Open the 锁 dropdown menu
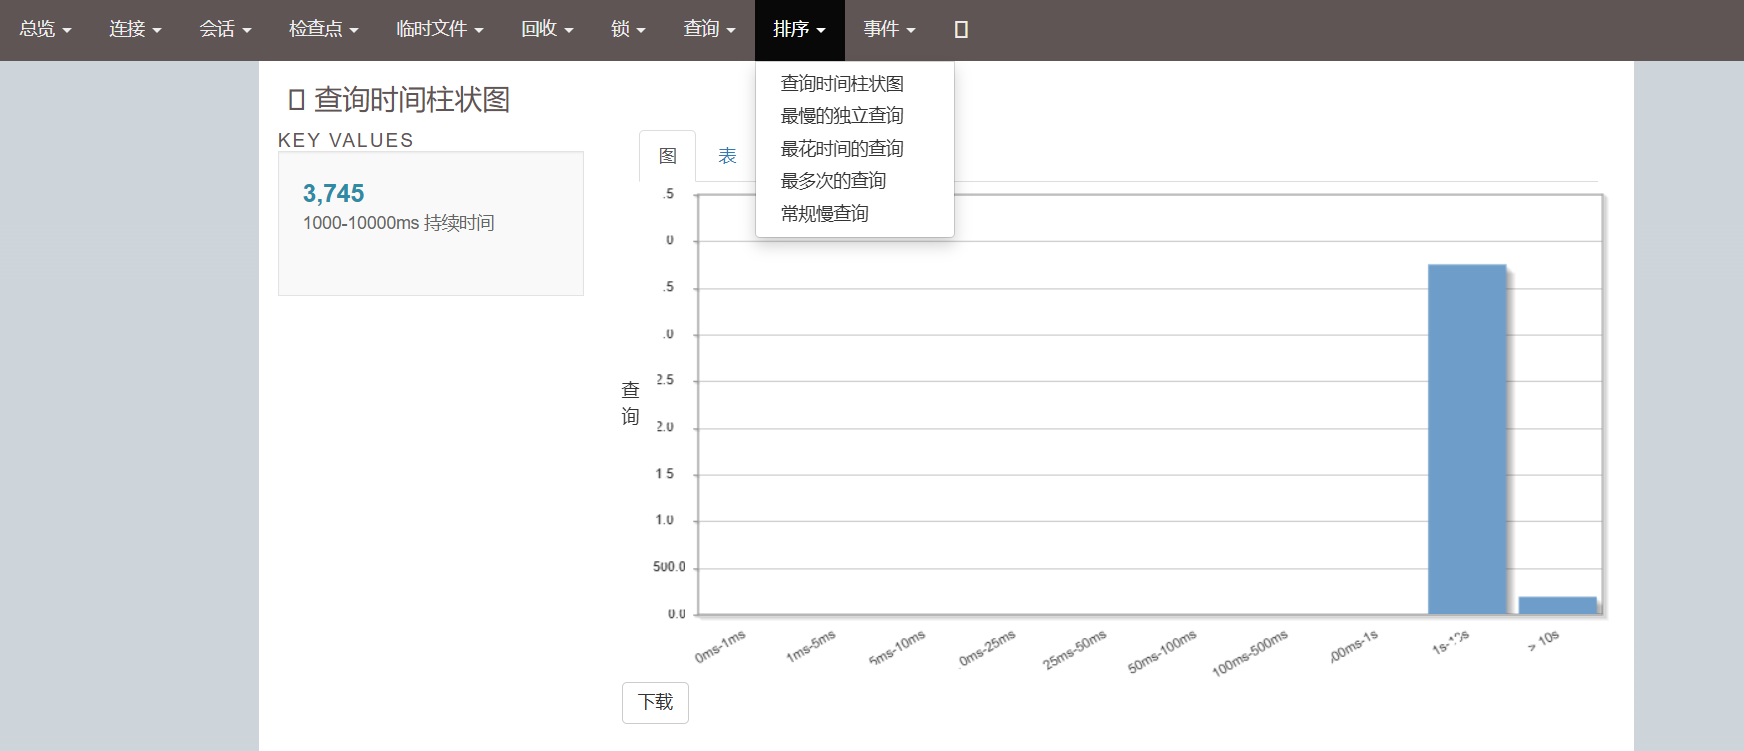Image resolution: width=1744 pixels, height=751 pixels. 628,30
